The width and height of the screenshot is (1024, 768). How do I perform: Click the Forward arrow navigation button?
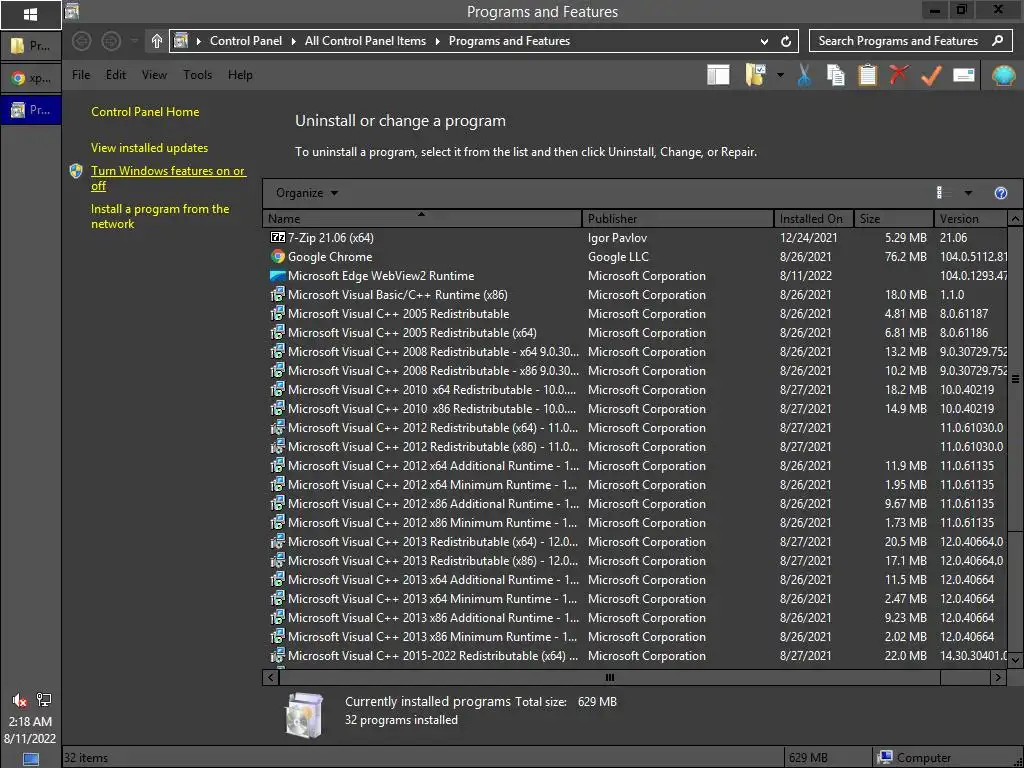click(111, 41)
